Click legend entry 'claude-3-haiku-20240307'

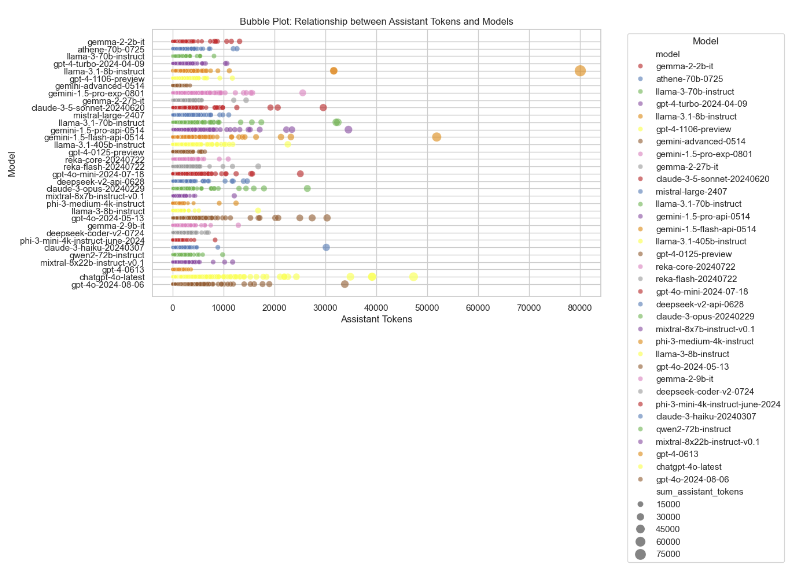coord(706,416)
